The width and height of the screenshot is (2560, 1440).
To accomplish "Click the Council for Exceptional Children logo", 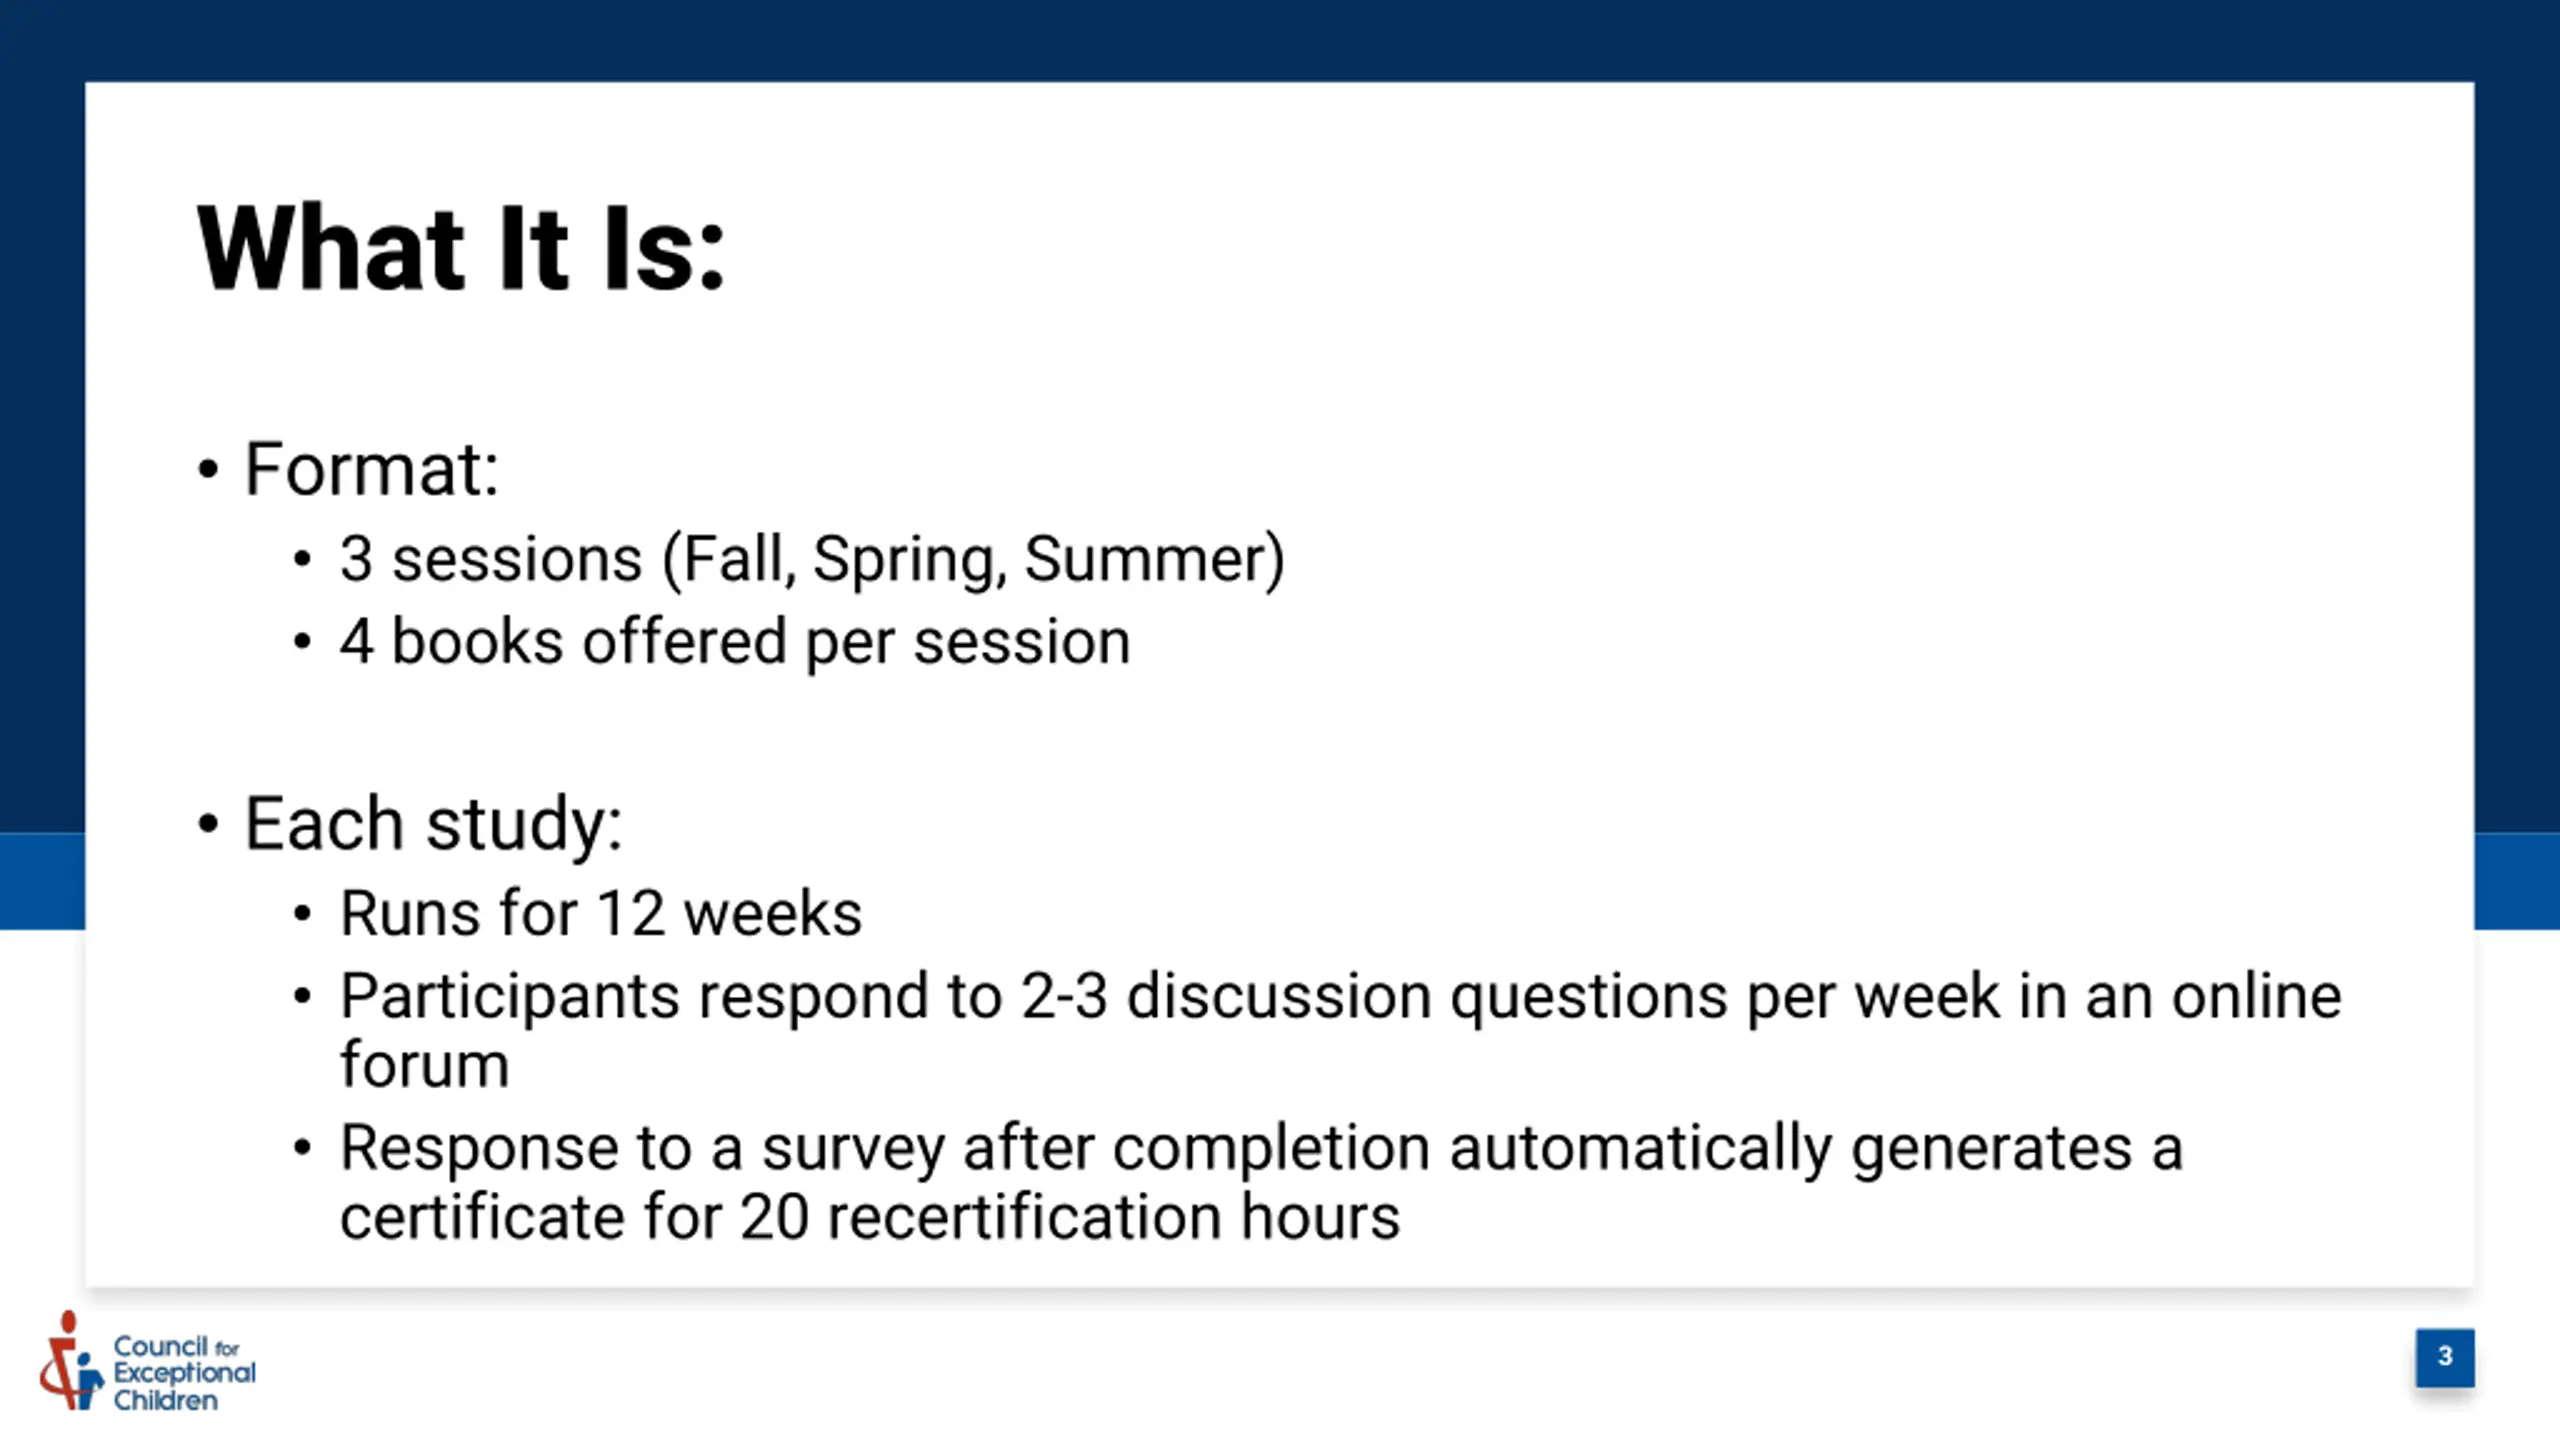I will [148, 1362].
